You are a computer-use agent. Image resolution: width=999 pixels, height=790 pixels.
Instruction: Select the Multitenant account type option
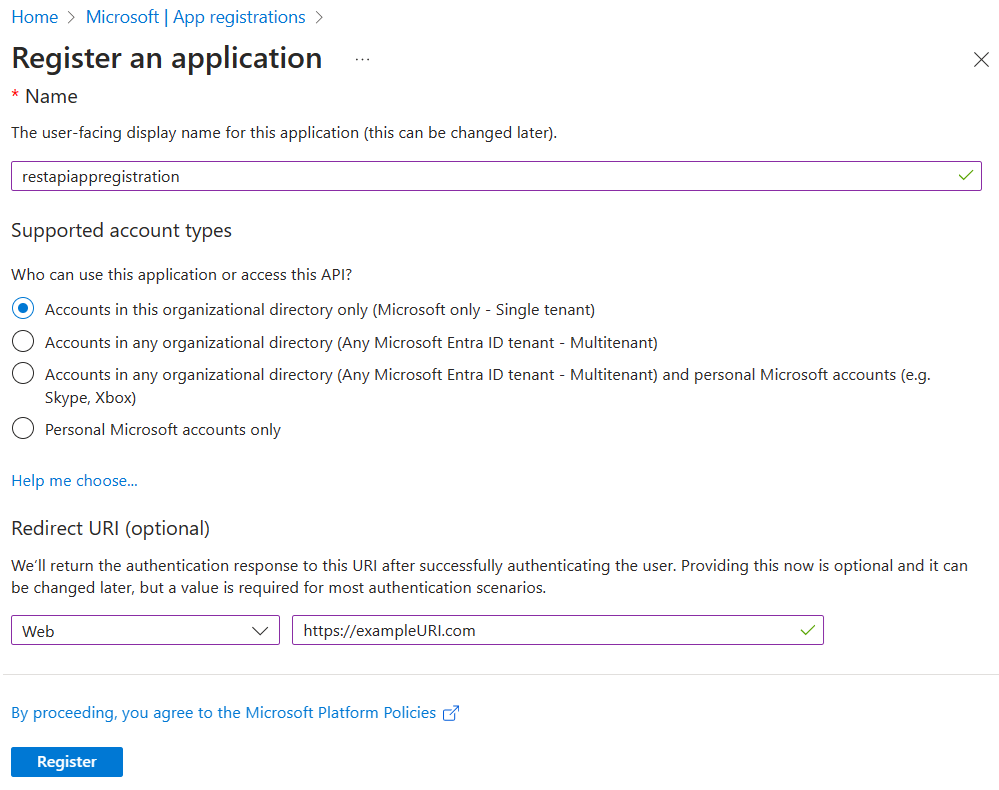[22, 341]
